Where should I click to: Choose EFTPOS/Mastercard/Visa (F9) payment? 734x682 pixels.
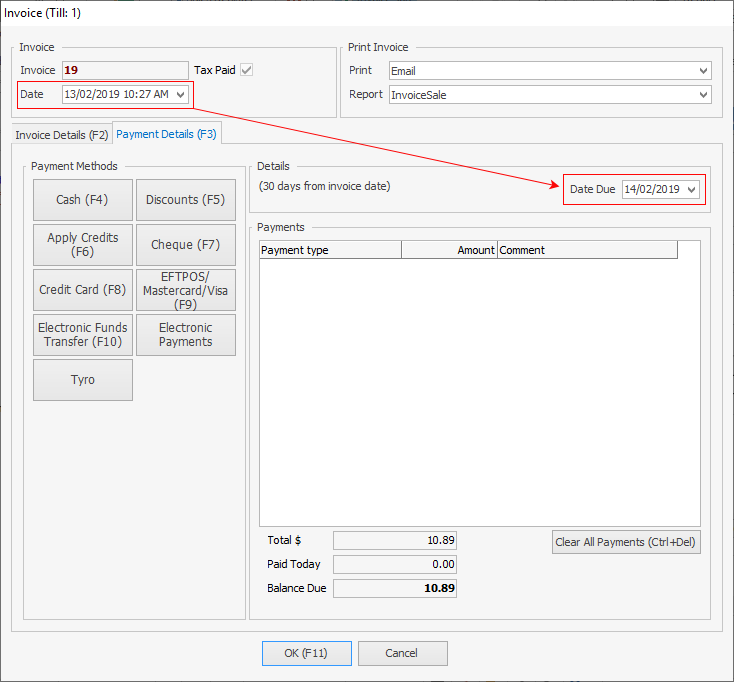pyautogui.click(x=185, y=290)
